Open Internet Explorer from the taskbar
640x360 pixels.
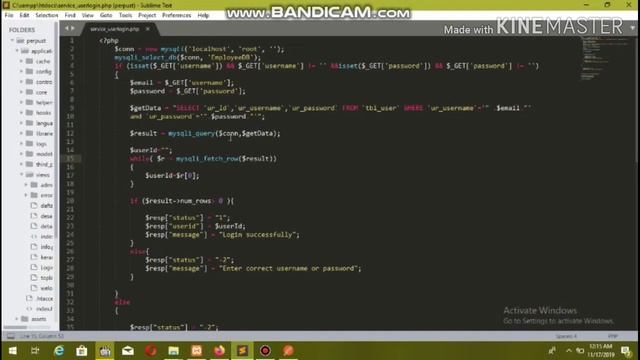59,351
